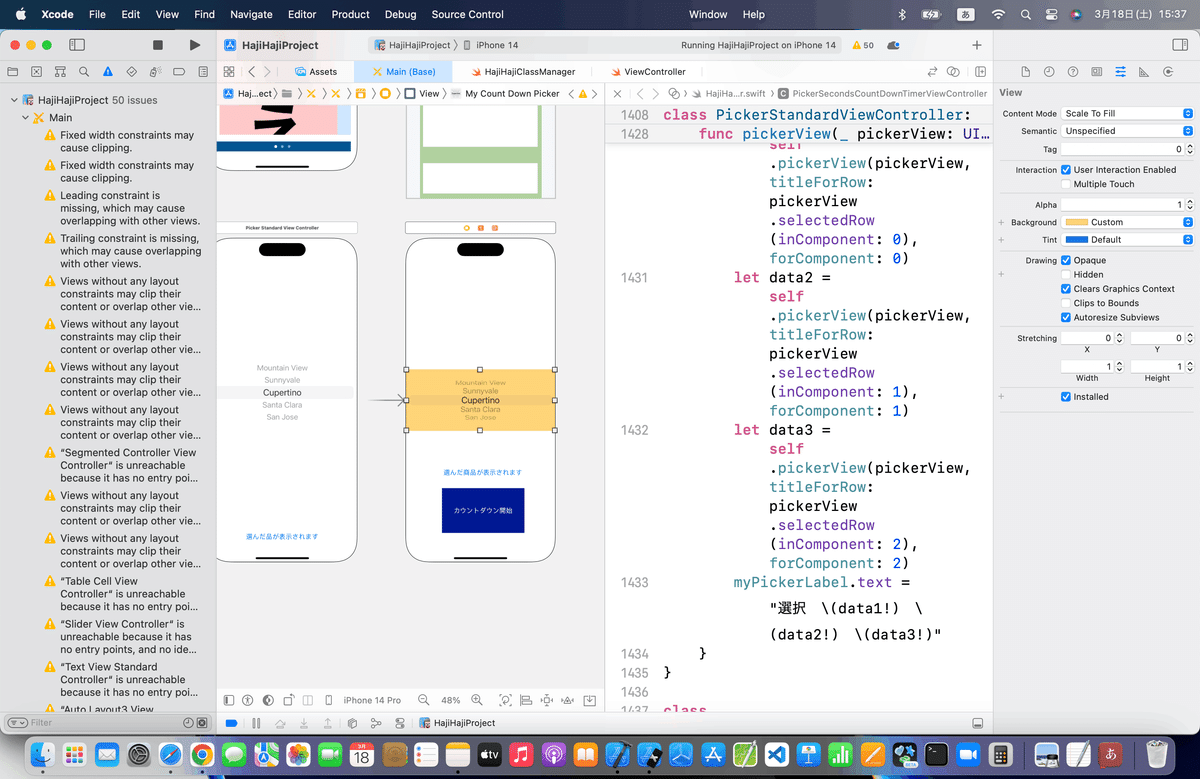Select Cupertino in the yellow picker view
1200x779 pixels.
click(x=480, y=400)
